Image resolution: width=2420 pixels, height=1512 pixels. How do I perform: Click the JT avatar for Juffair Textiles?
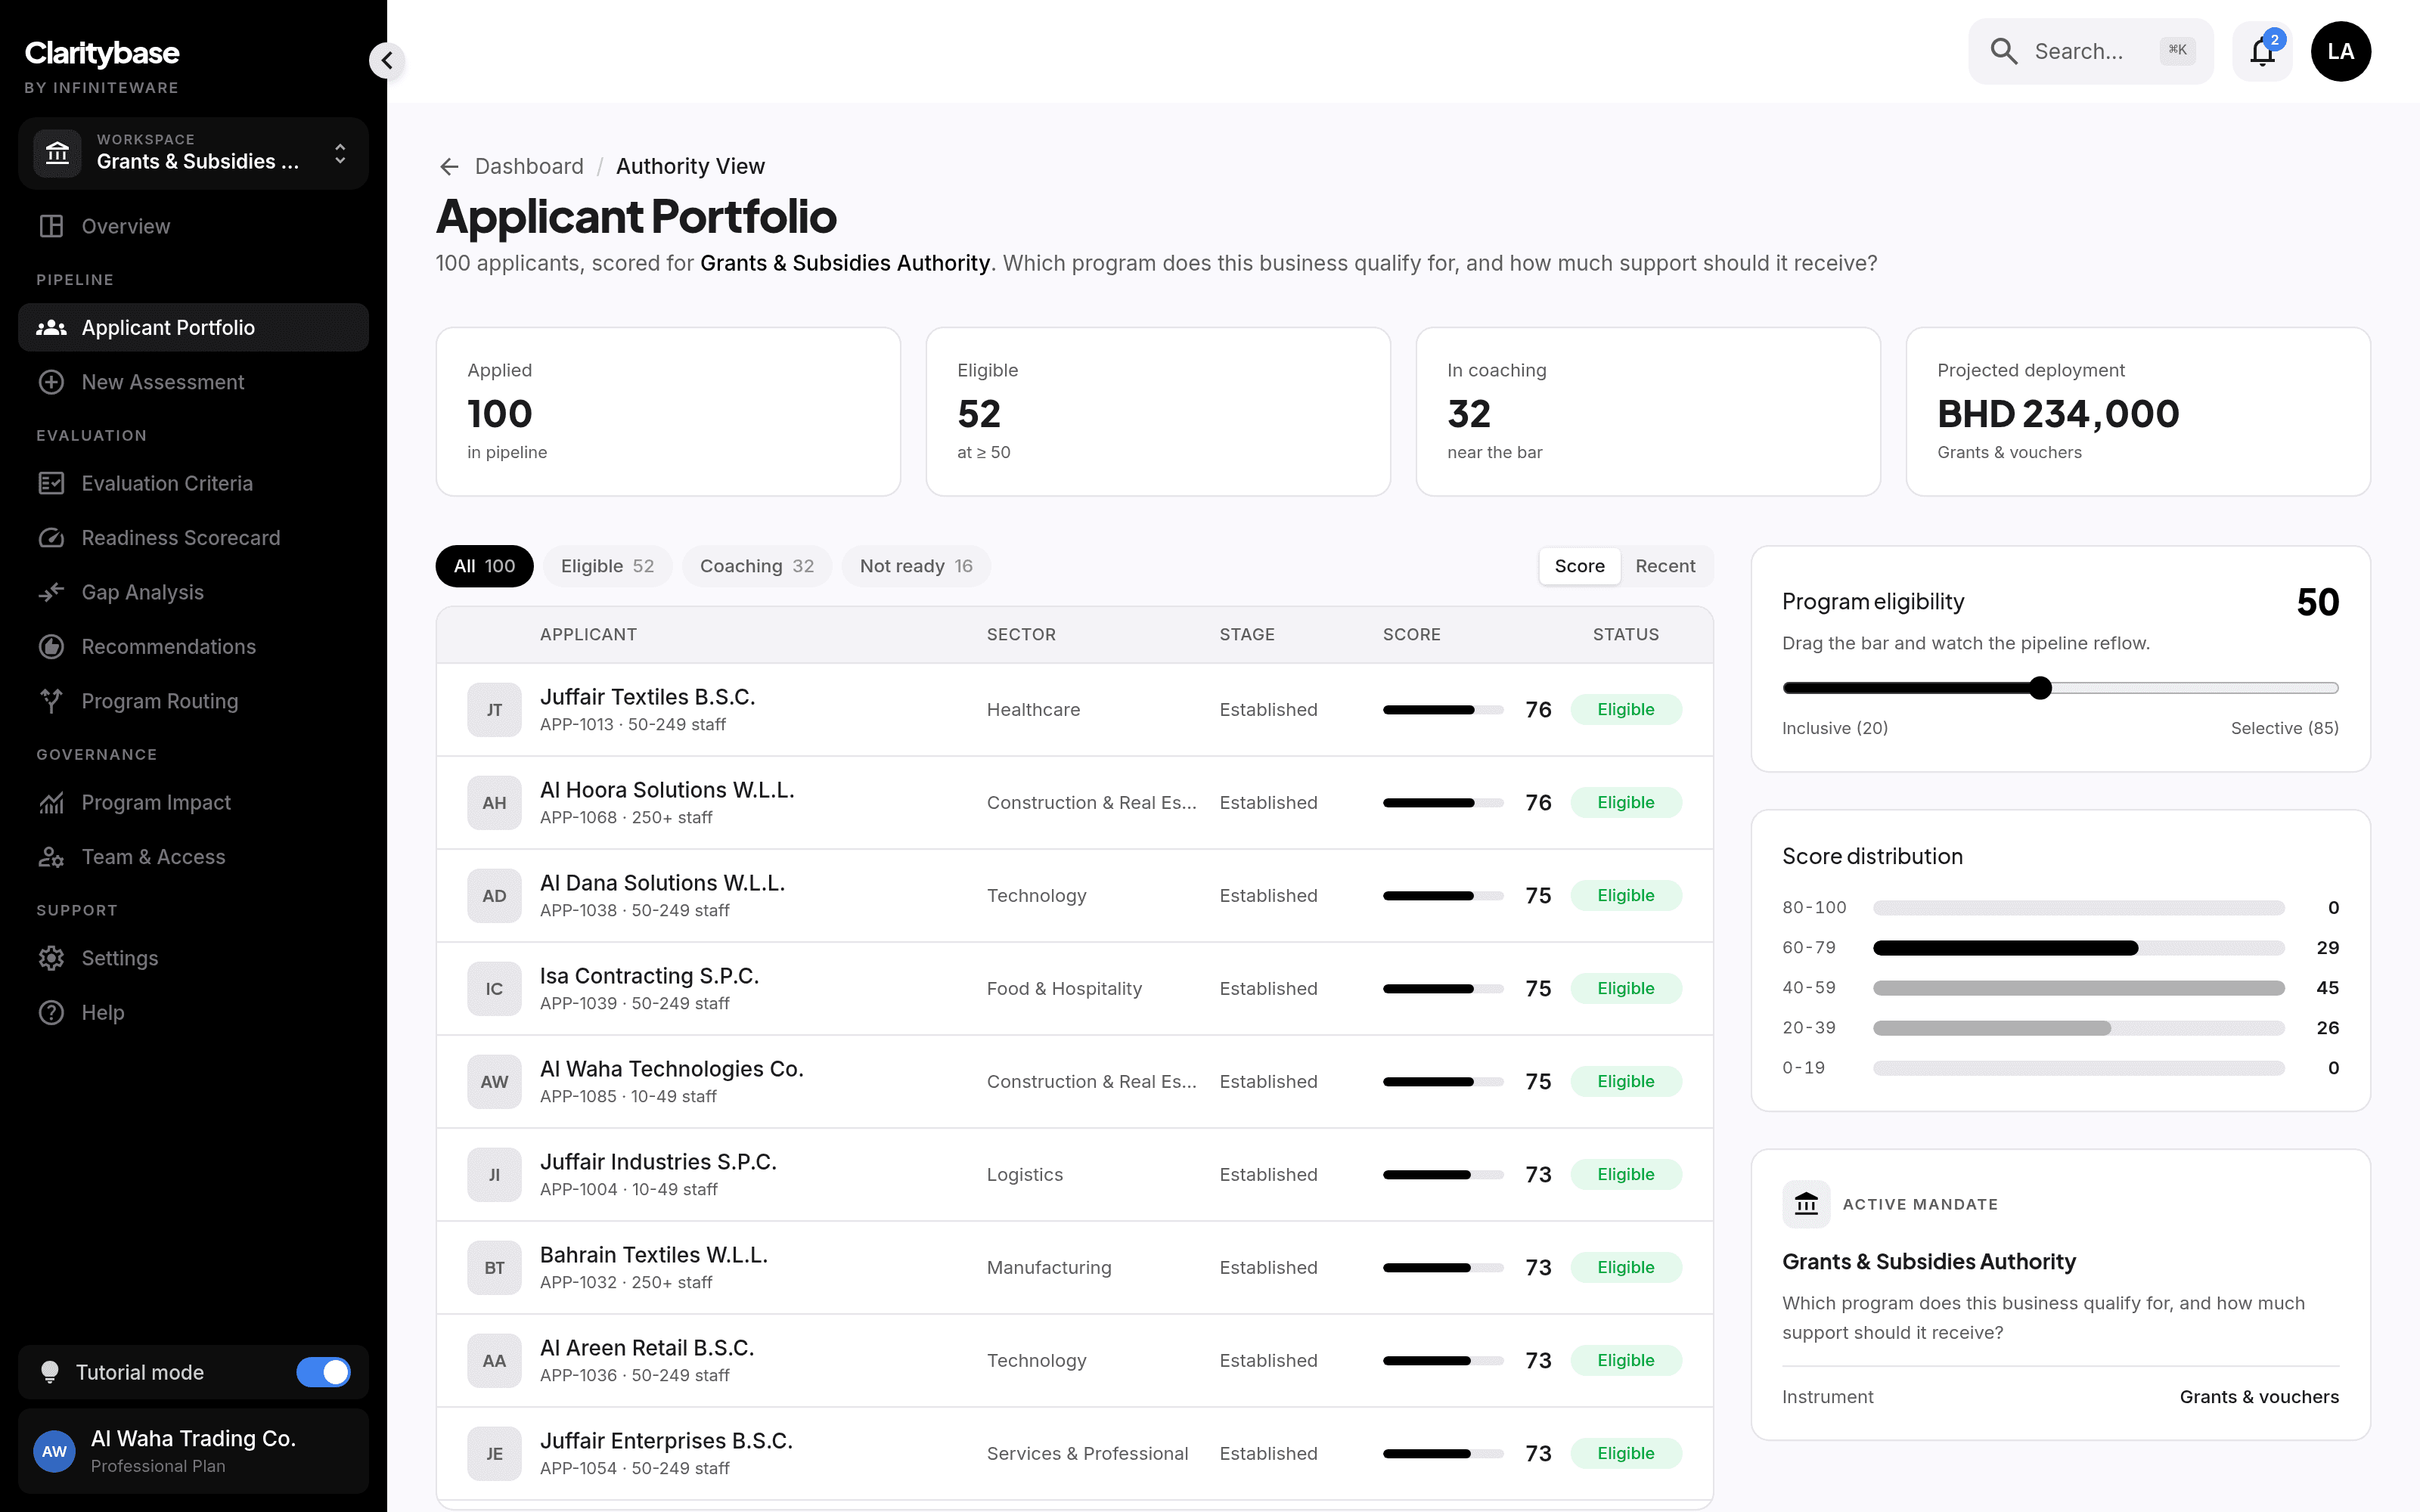point(494,709)
